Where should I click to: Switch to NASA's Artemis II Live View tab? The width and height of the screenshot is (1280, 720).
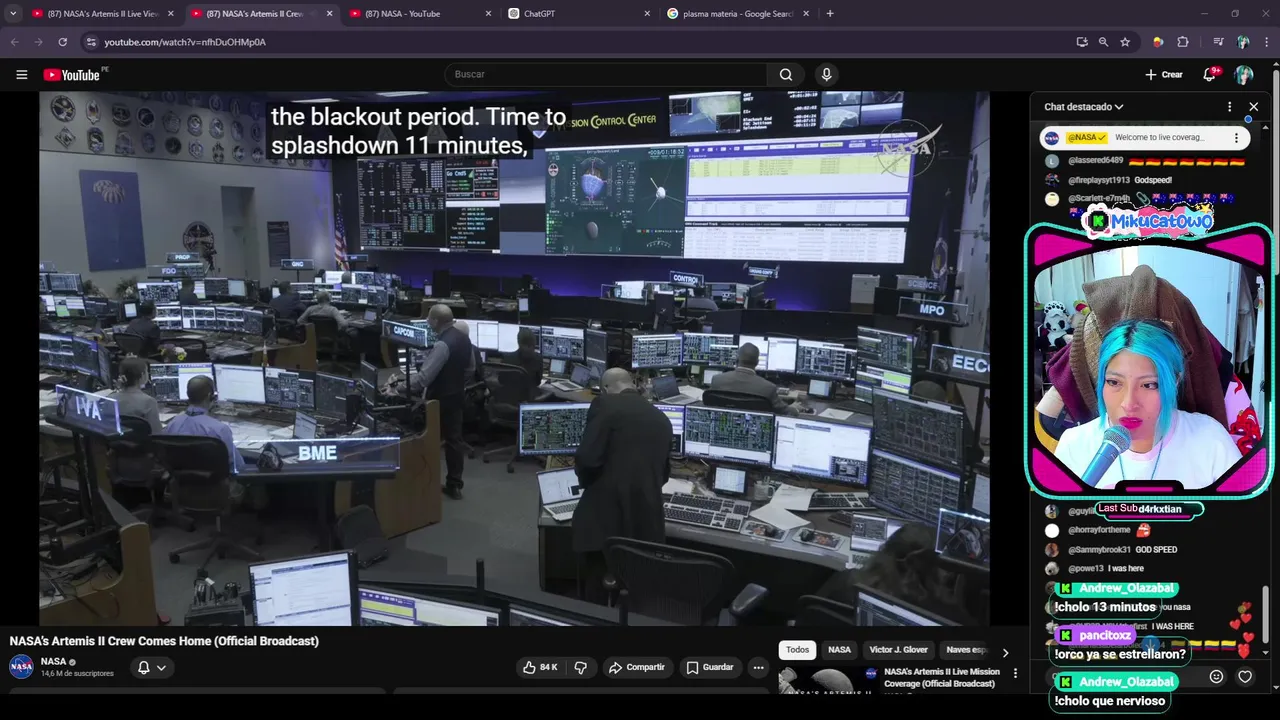pyautogui.click(x=103, y=14)
